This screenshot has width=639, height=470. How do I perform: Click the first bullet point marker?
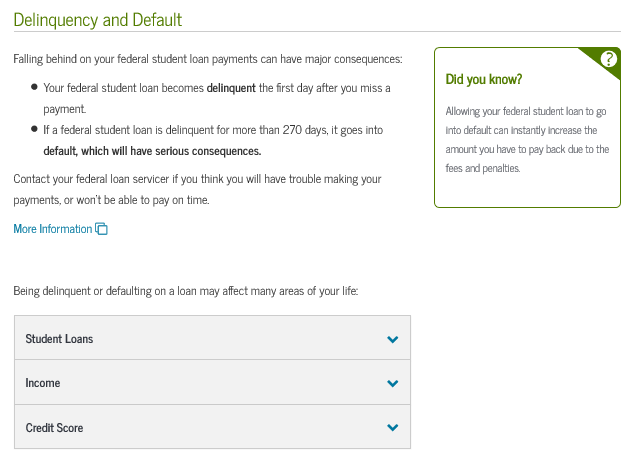pyautogui.click(x=35, y=88)
